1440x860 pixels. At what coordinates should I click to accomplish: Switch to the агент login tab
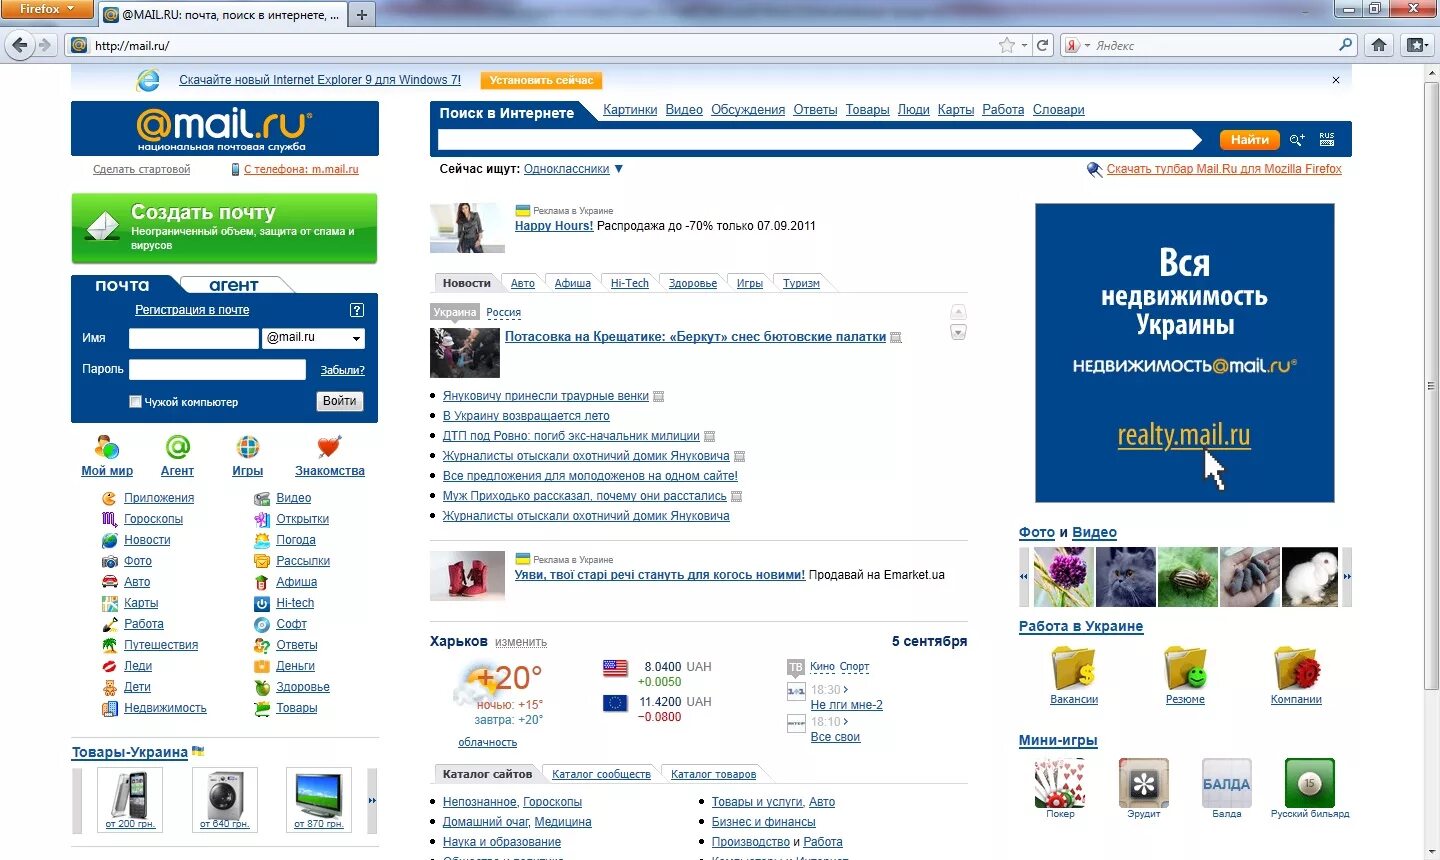(x=234, y=285)
